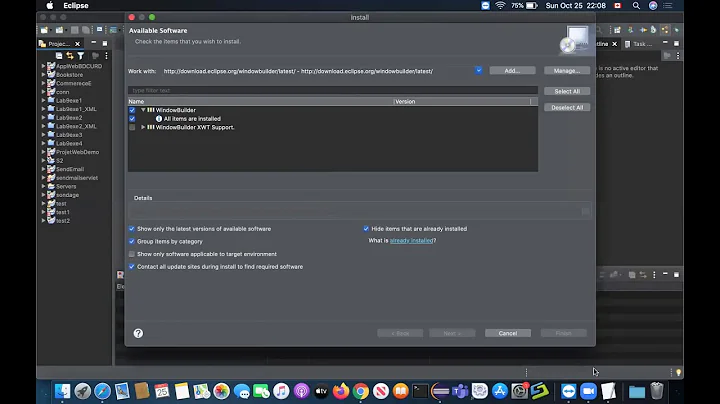Click the help question mark icon
Viewport: 720px width, 404px height.
tap(138, 333)
